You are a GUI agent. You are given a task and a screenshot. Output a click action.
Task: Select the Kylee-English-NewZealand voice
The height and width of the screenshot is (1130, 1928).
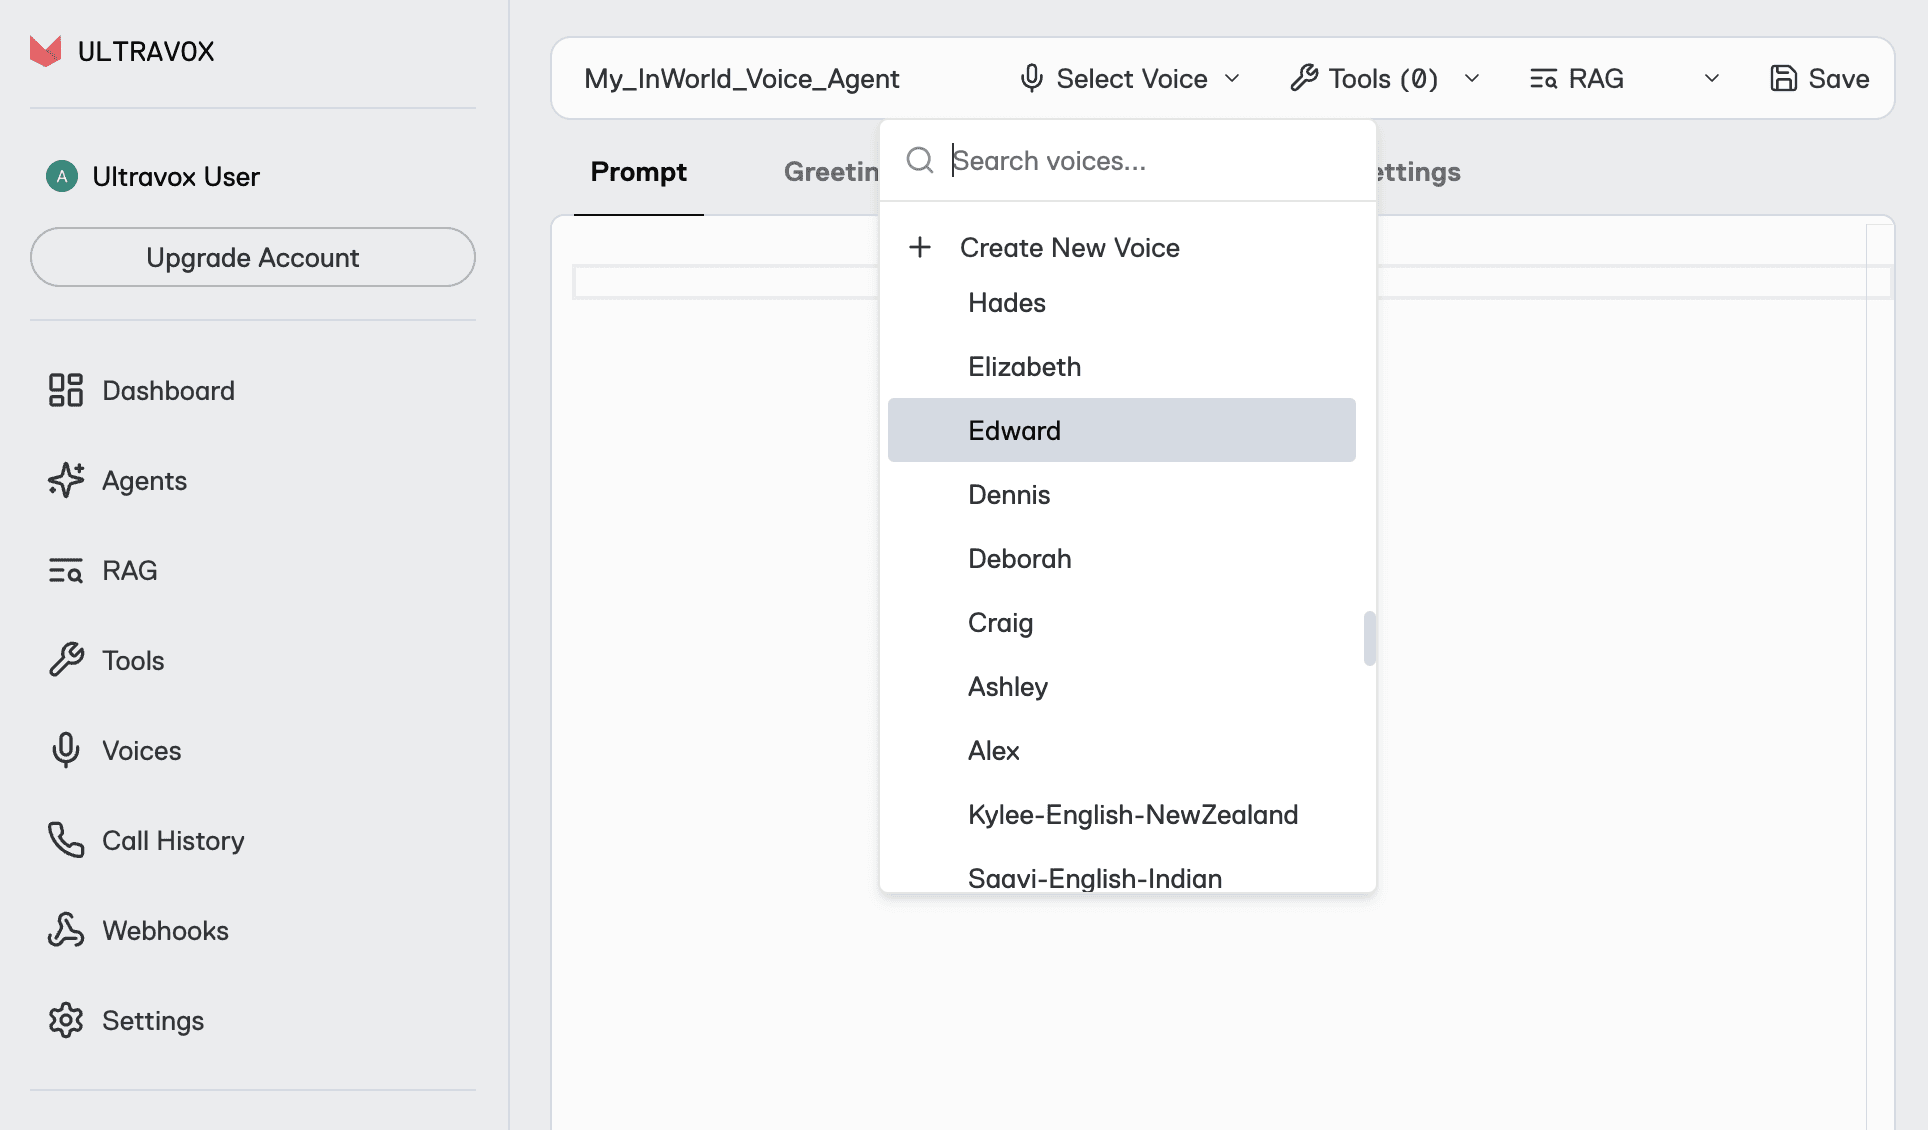(1132, 815)
